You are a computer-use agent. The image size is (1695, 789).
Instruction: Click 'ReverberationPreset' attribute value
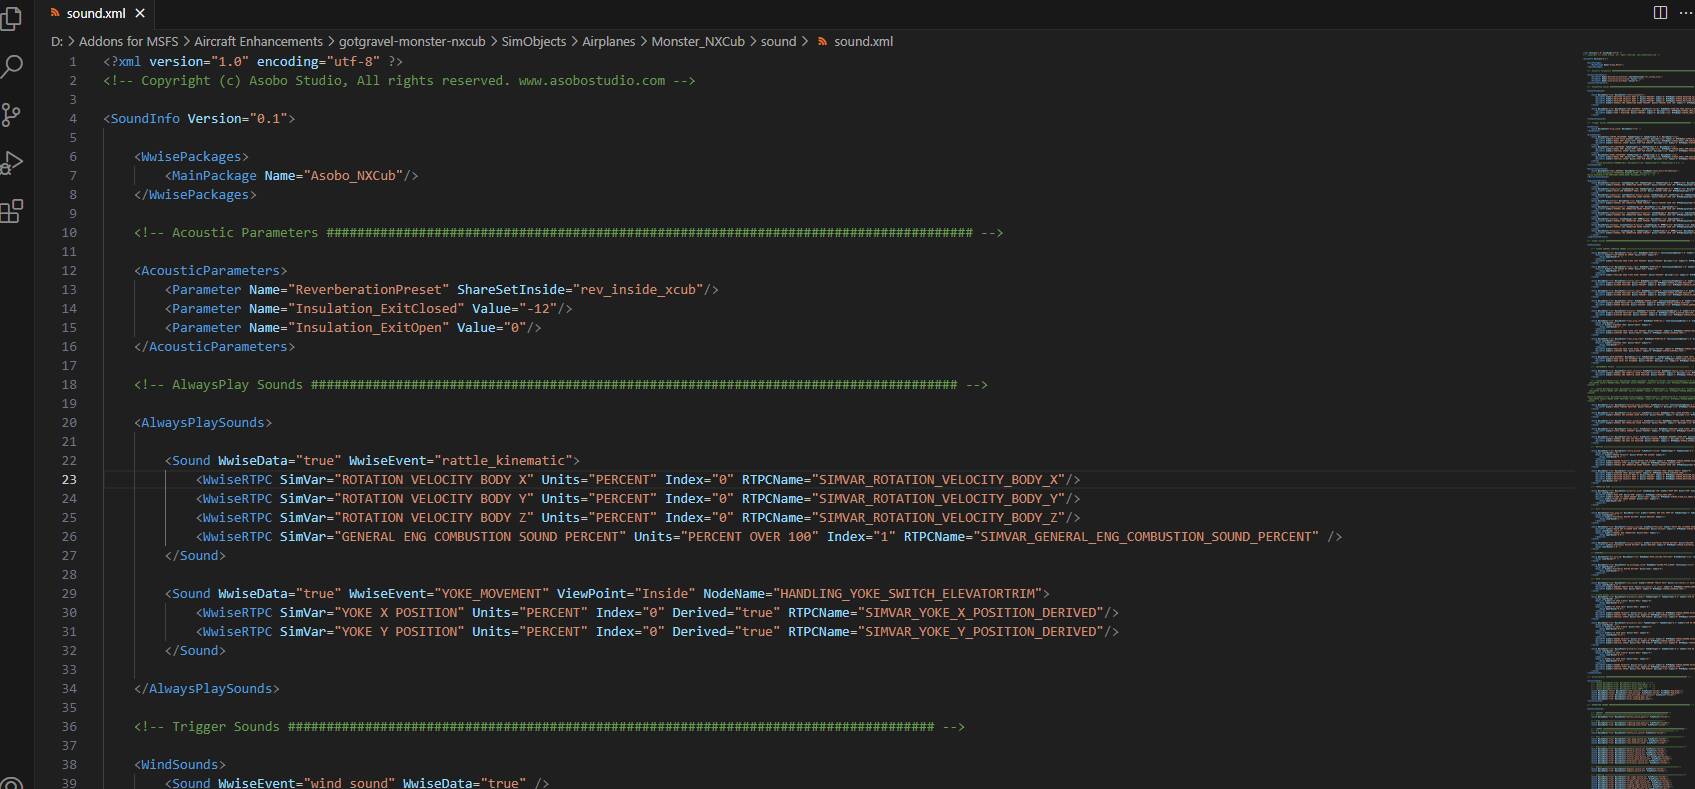[368, 289]
